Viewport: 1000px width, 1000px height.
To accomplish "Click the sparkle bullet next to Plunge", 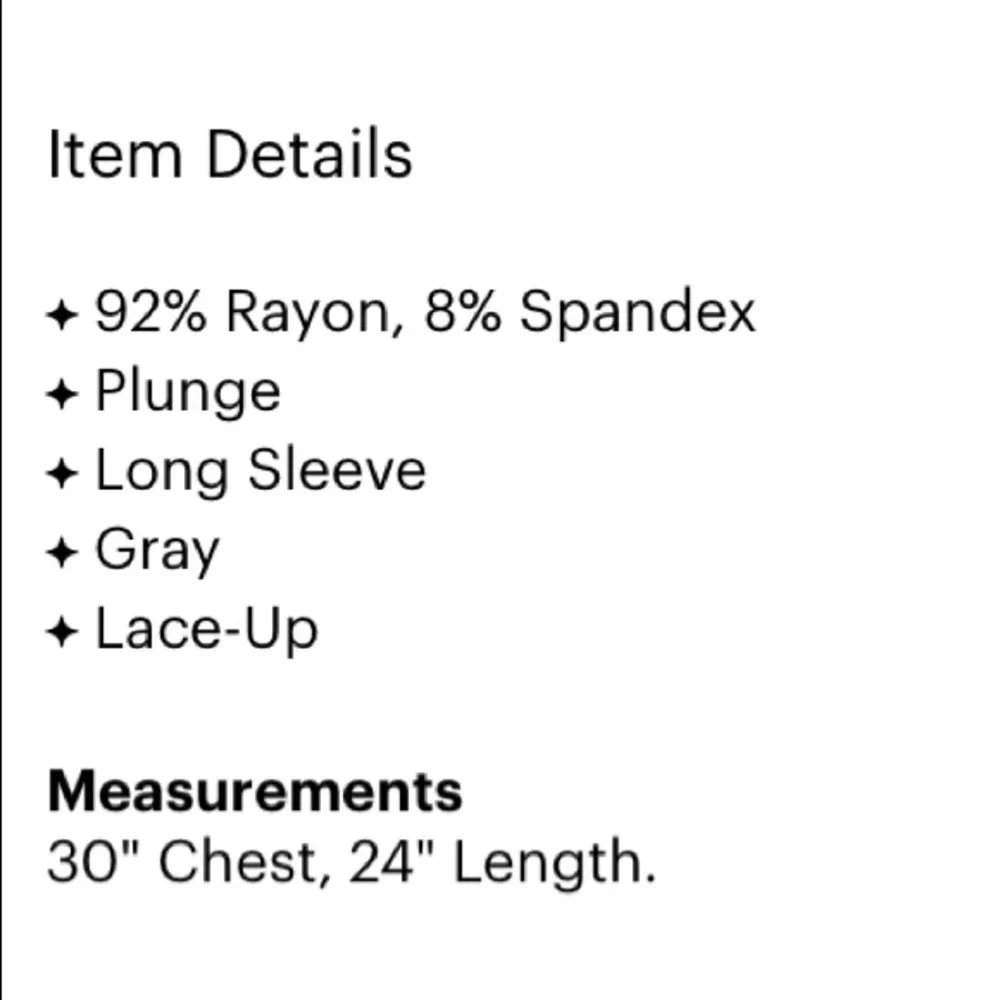I will point(62,395).
